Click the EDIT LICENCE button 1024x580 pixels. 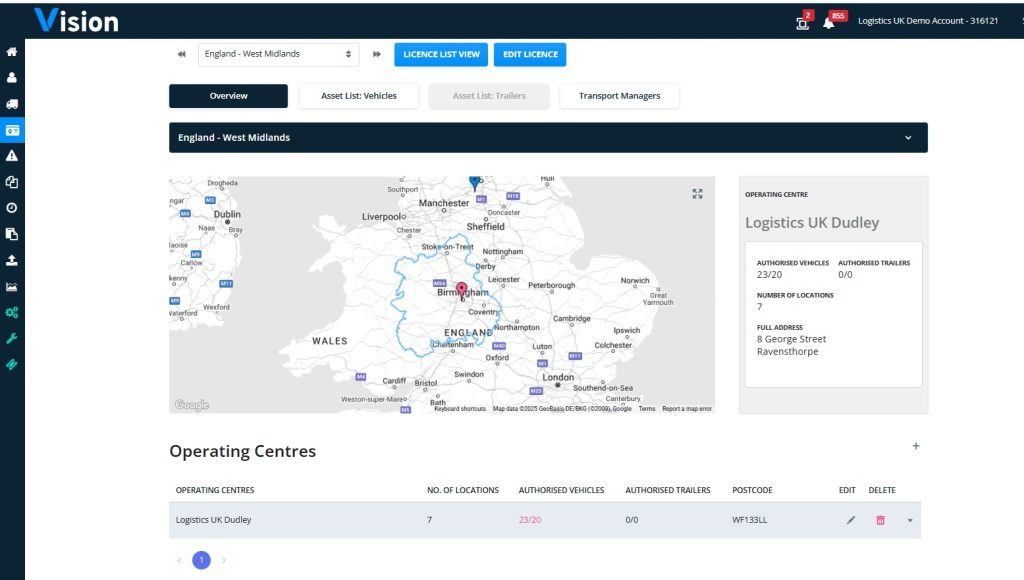(x=530, y=54)
